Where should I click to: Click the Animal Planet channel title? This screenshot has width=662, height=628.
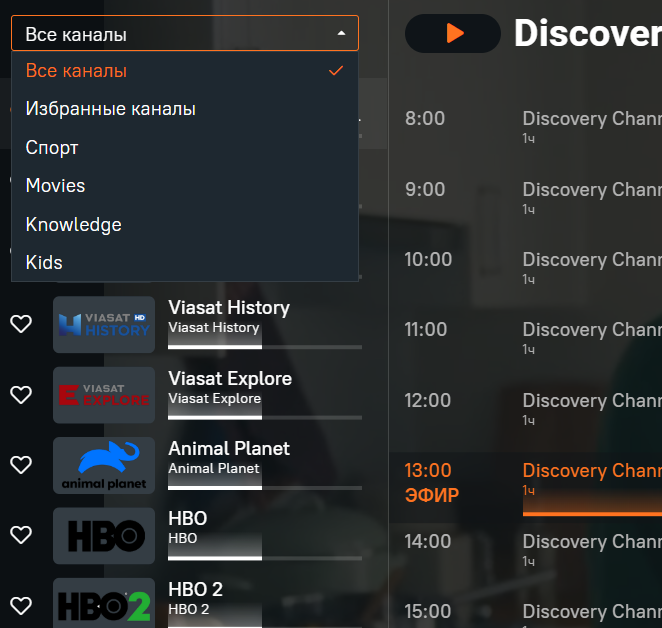(x=229, y=449)
